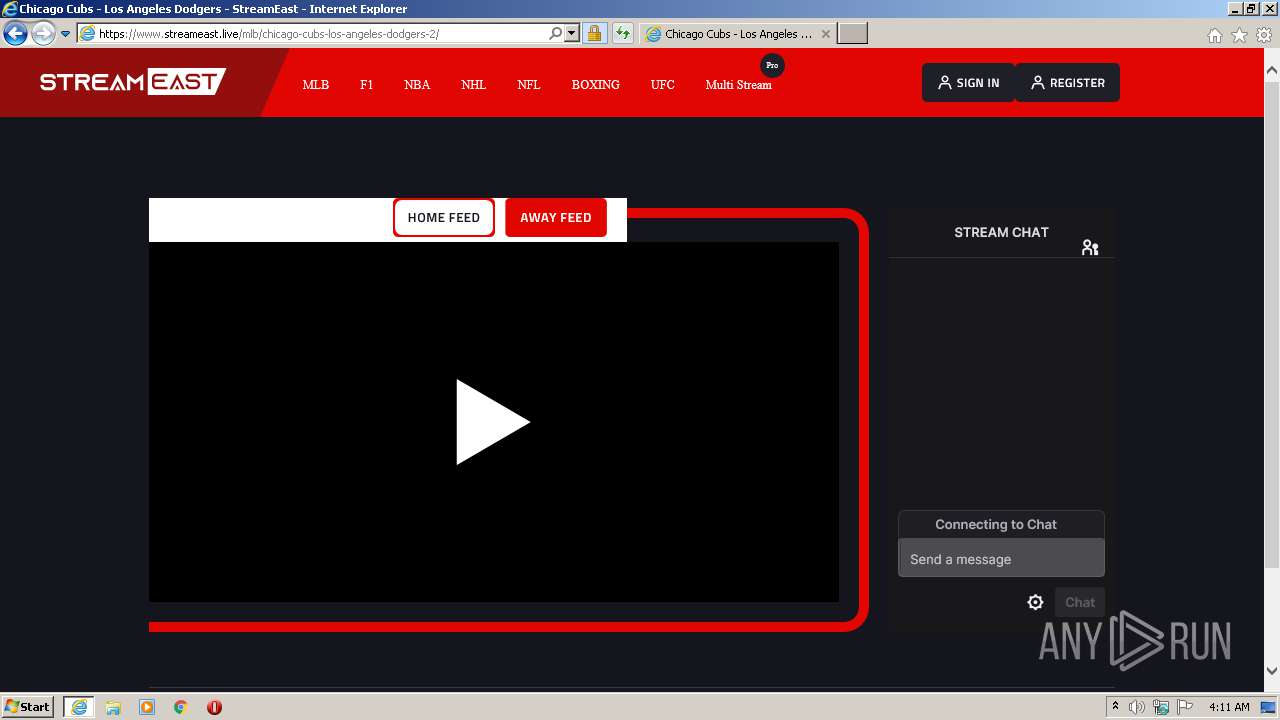Image resolution: width=1280 pixels, height=720 pixels.
Task: Open Chrome from the taskbar
Action: [180, 707]
